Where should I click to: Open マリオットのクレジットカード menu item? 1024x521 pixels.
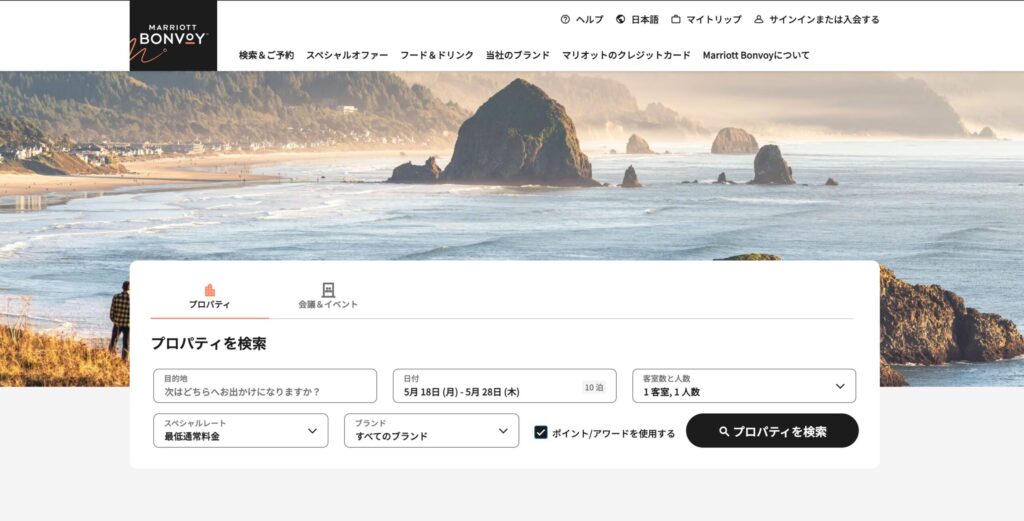[626, 55]
